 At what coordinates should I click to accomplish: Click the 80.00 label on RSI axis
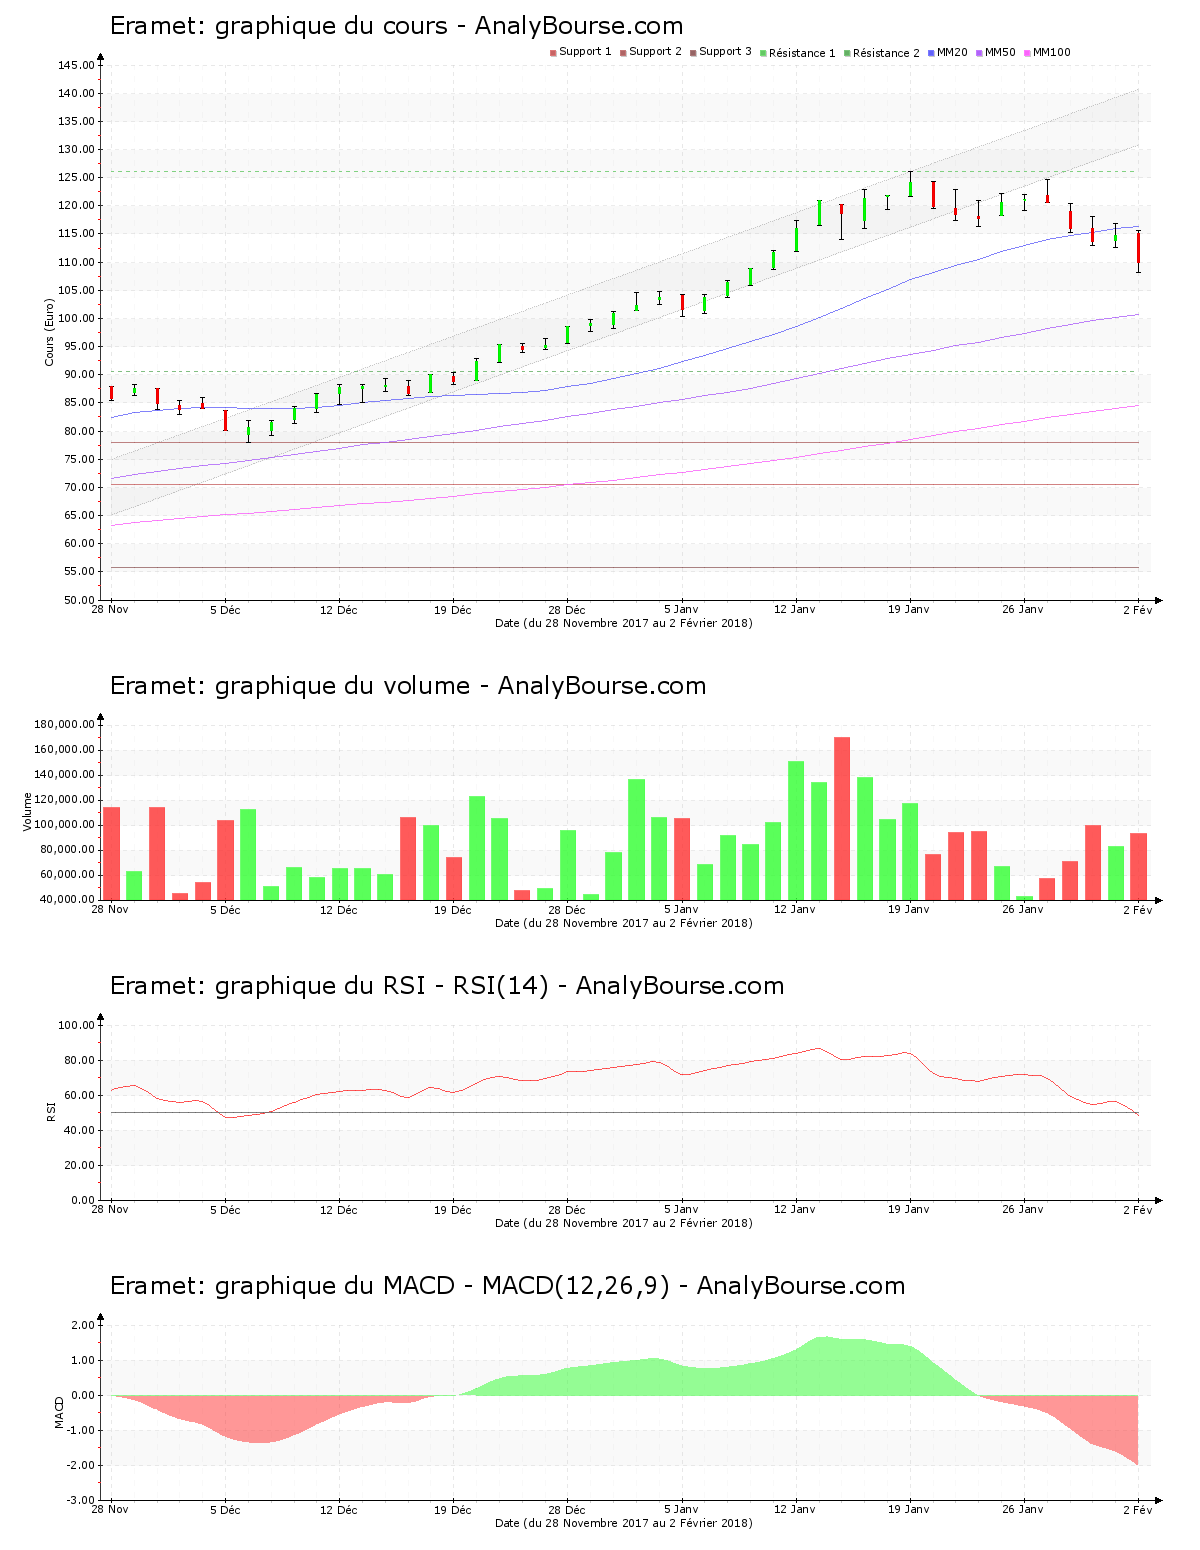point(79,1060)
